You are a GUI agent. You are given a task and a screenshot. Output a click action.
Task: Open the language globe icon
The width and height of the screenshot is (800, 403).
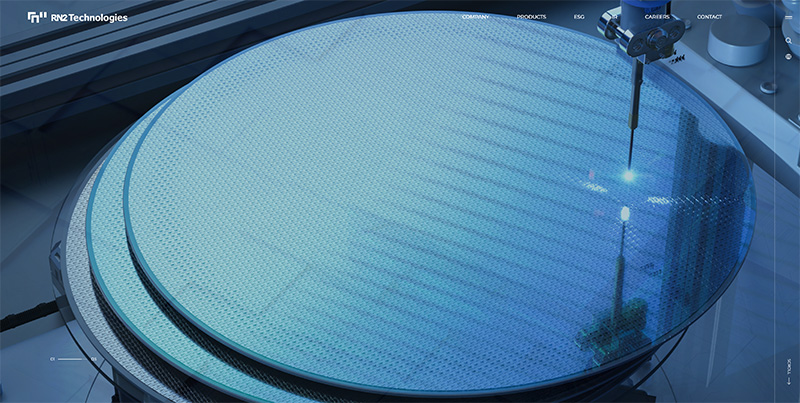pos(788,57)
